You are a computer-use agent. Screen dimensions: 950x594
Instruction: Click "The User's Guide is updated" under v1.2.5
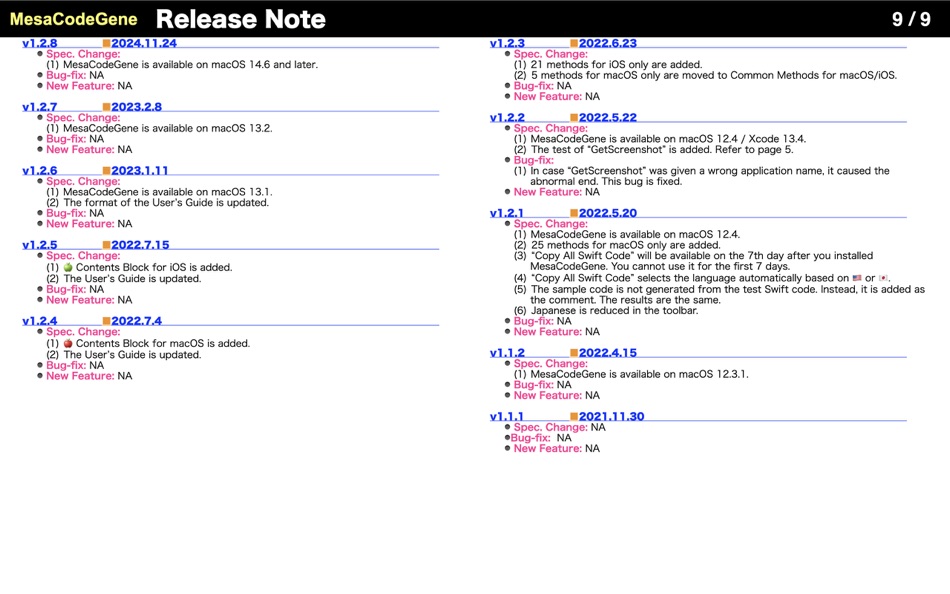[132, 279]
